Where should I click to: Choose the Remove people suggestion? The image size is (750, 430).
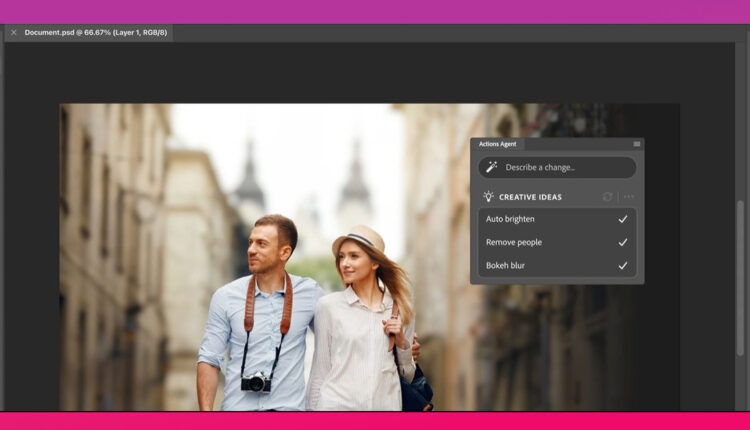click(x=557, y=242)
